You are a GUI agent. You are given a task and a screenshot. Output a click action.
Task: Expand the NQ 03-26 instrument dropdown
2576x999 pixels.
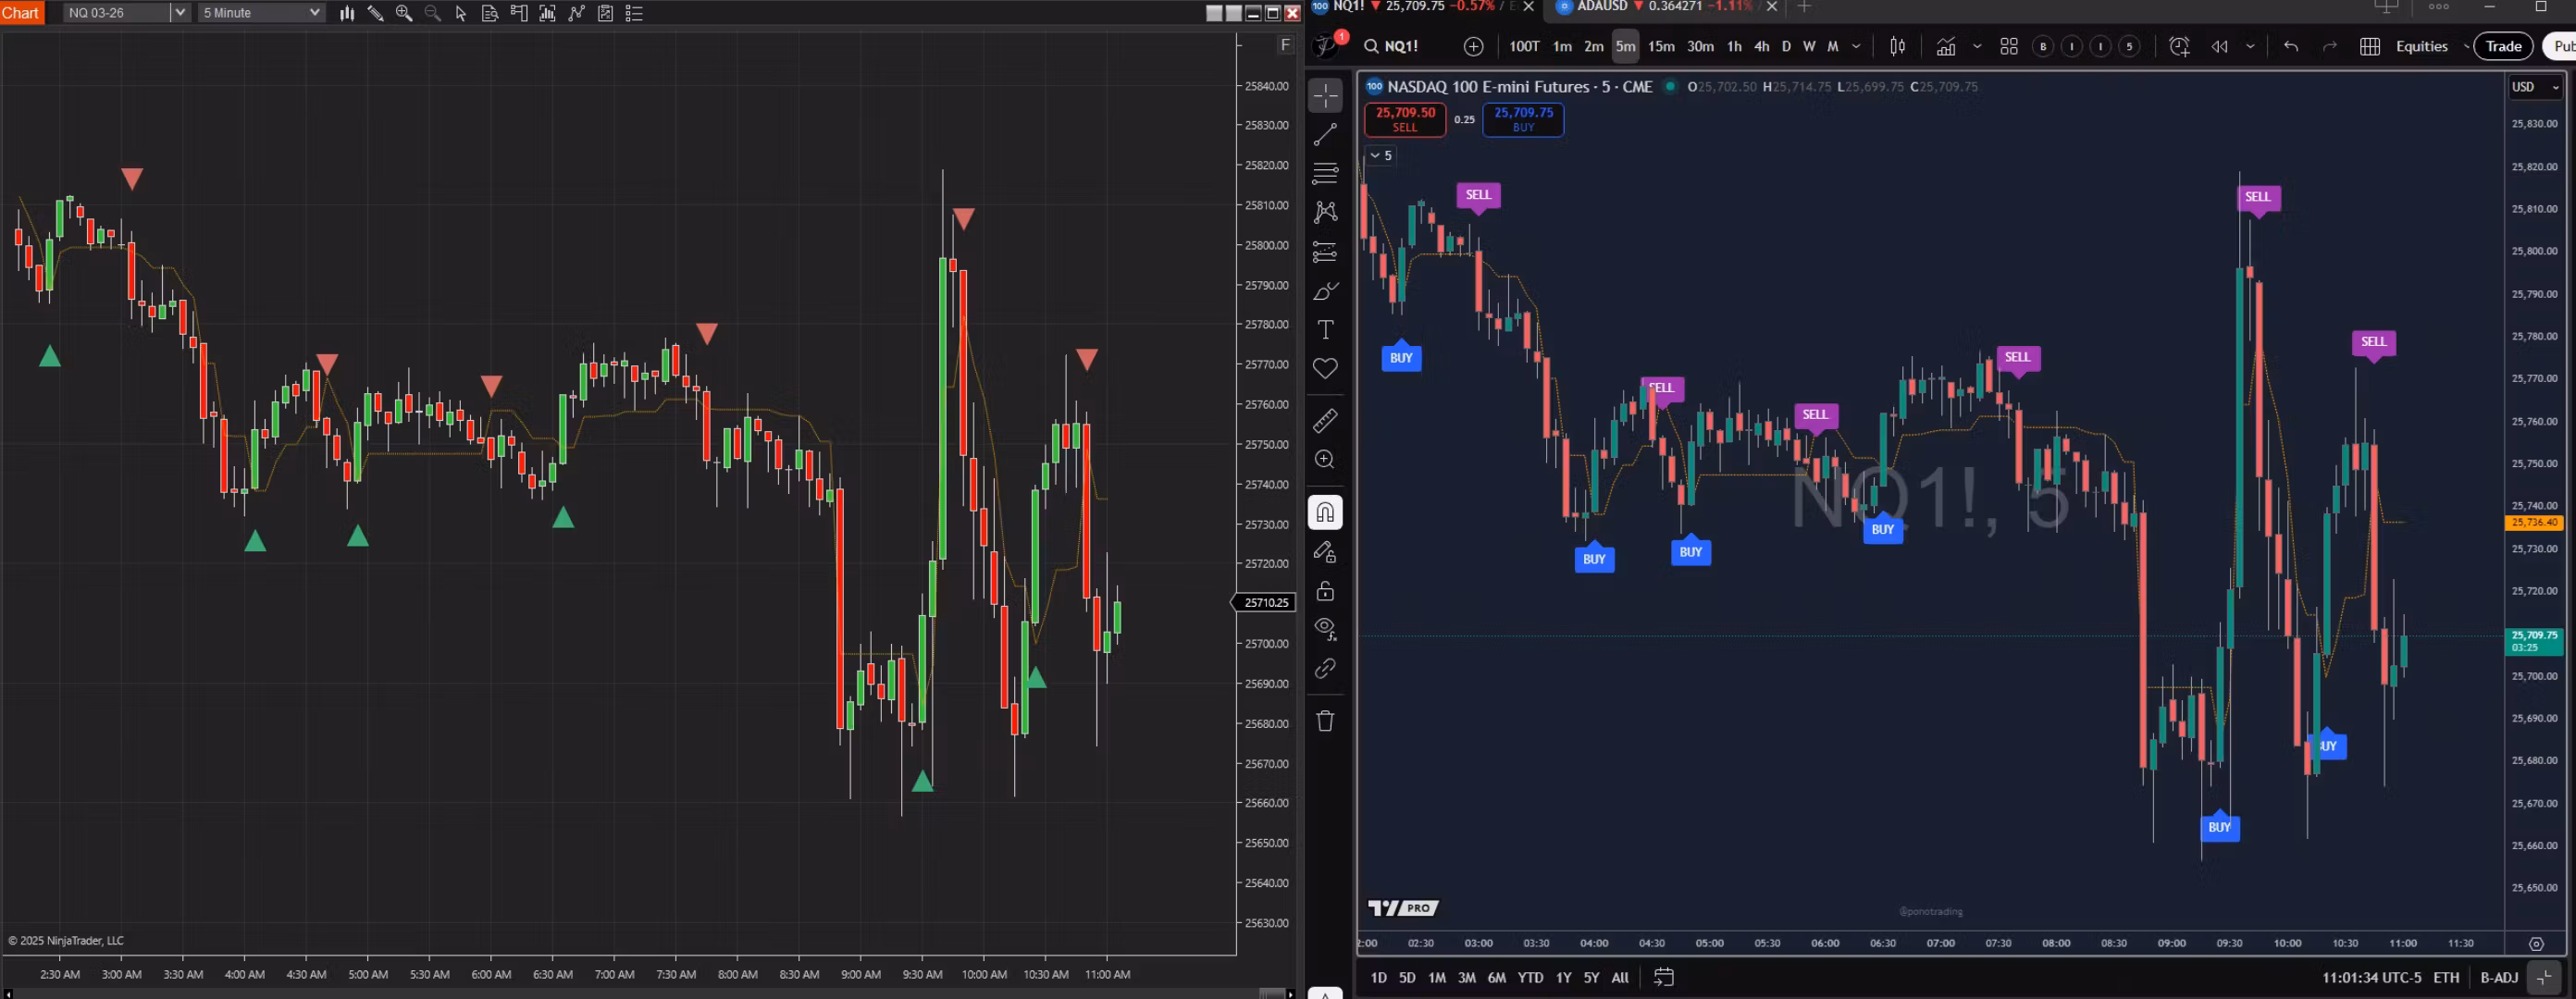(x=180, y=13)
